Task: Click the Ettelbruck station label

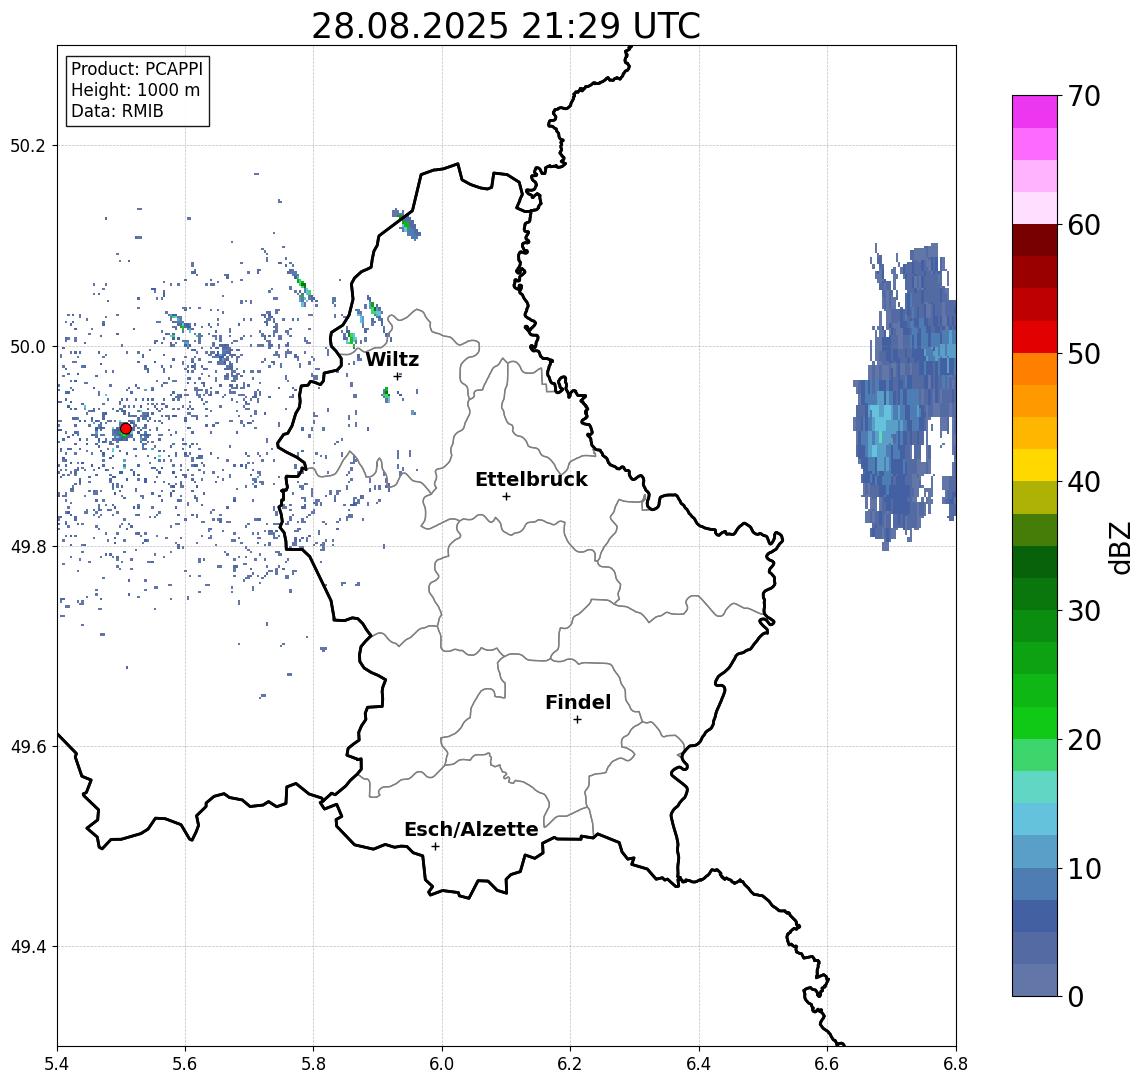Action: point(531,479)
